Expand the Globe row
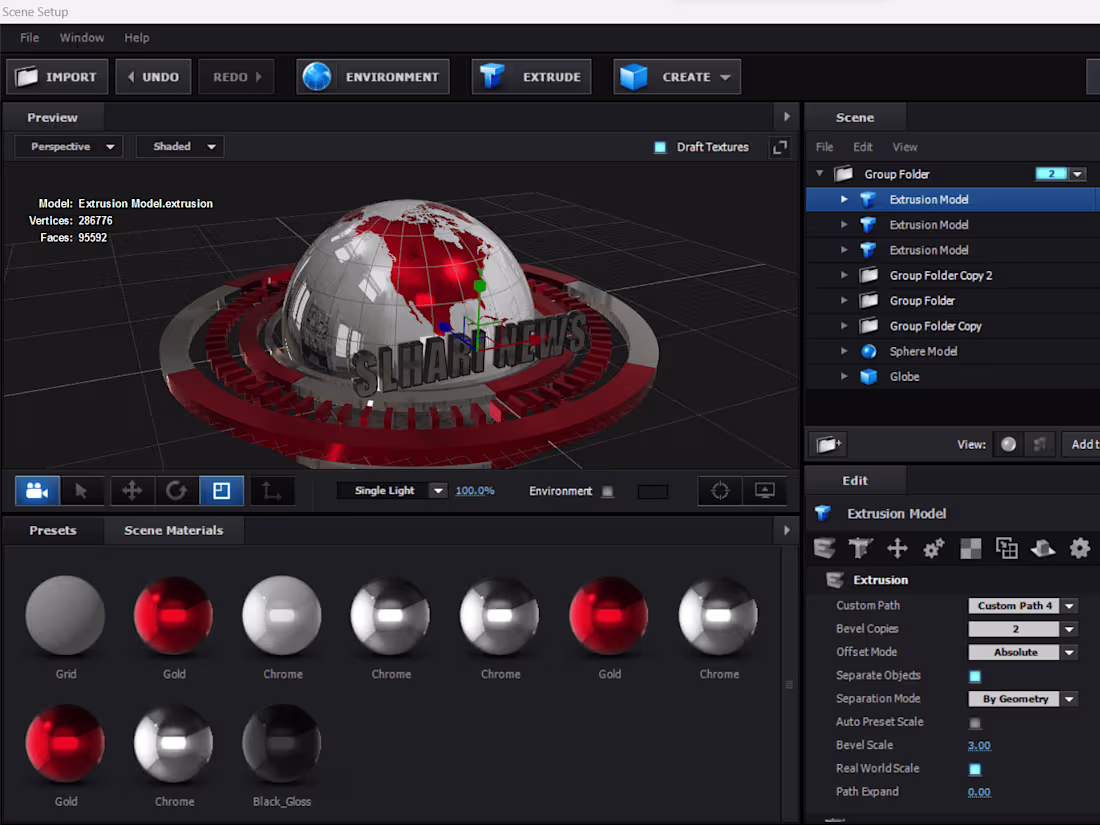 (x=844, y=376)
